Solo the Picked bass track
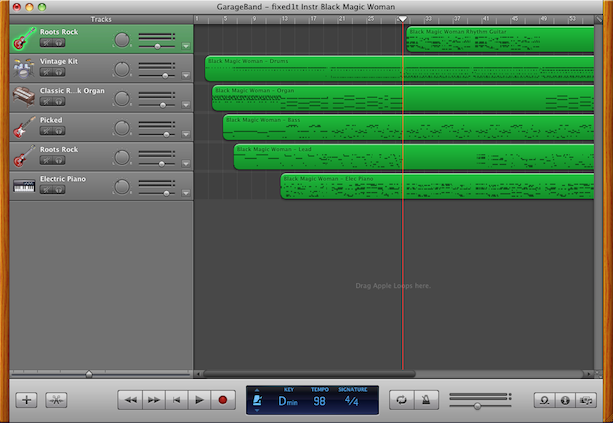This screenshot has height=423, width=613. [x=59, y=131]
